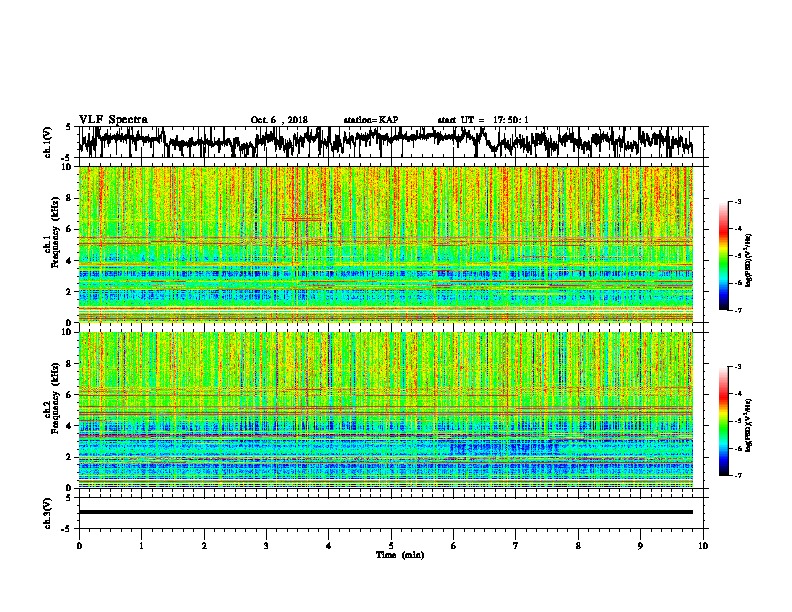This screenshot has height=612, width=792.
Task: Click time axis tick label '7'
Action: [516, 546]
